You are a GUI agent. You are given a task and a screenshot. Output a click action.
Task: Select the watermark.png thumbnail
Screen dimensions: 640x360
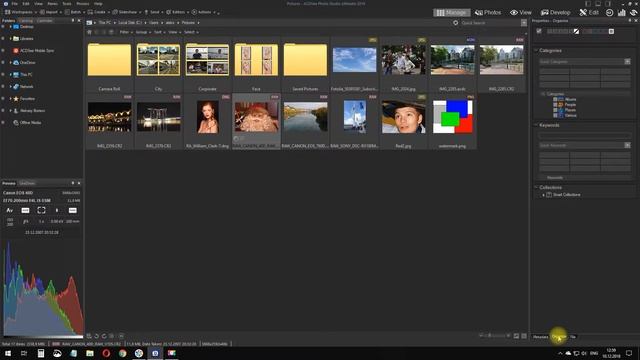[452, 117]
